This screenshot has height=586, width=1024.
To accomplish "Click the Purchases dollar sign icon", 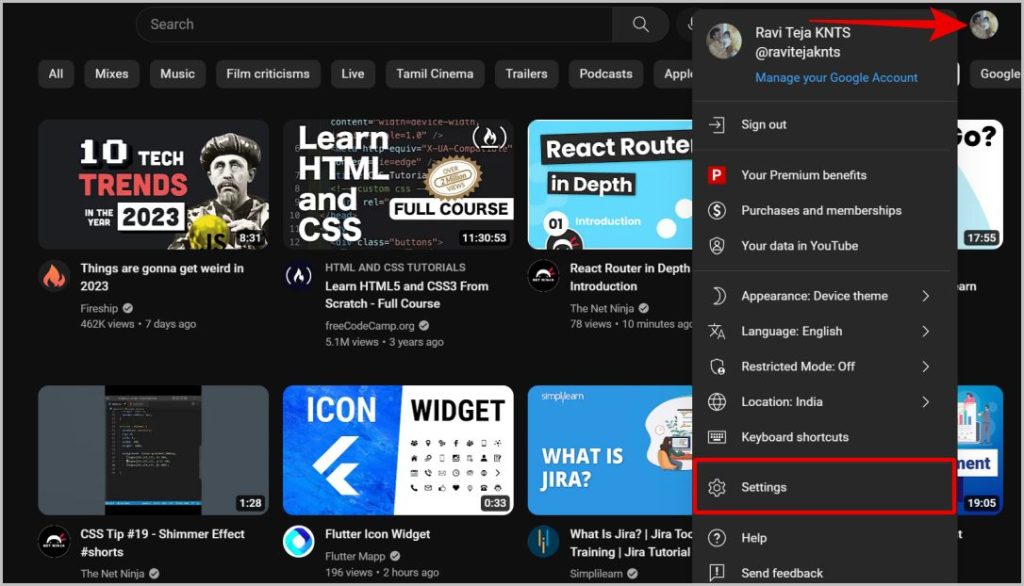I will point(716,210).
